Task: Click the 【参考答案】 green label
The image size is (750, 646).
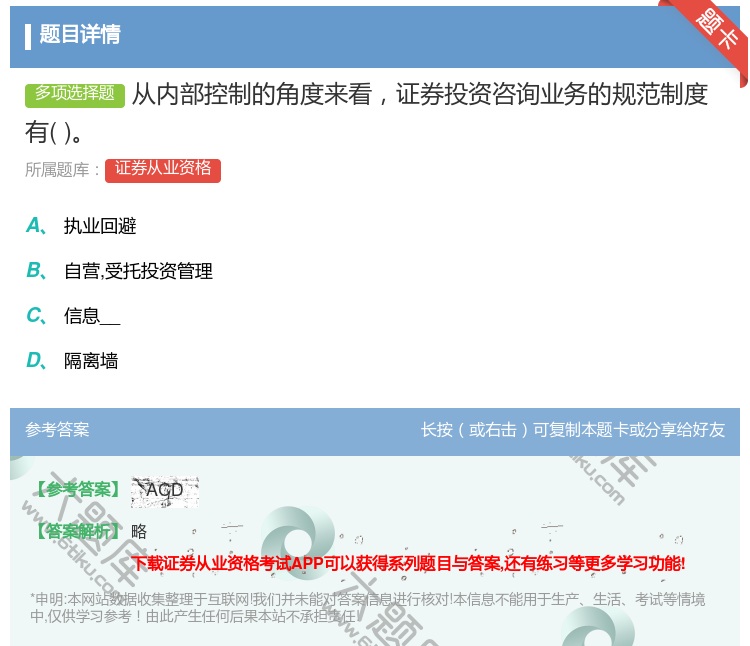Action: point(77,489)
